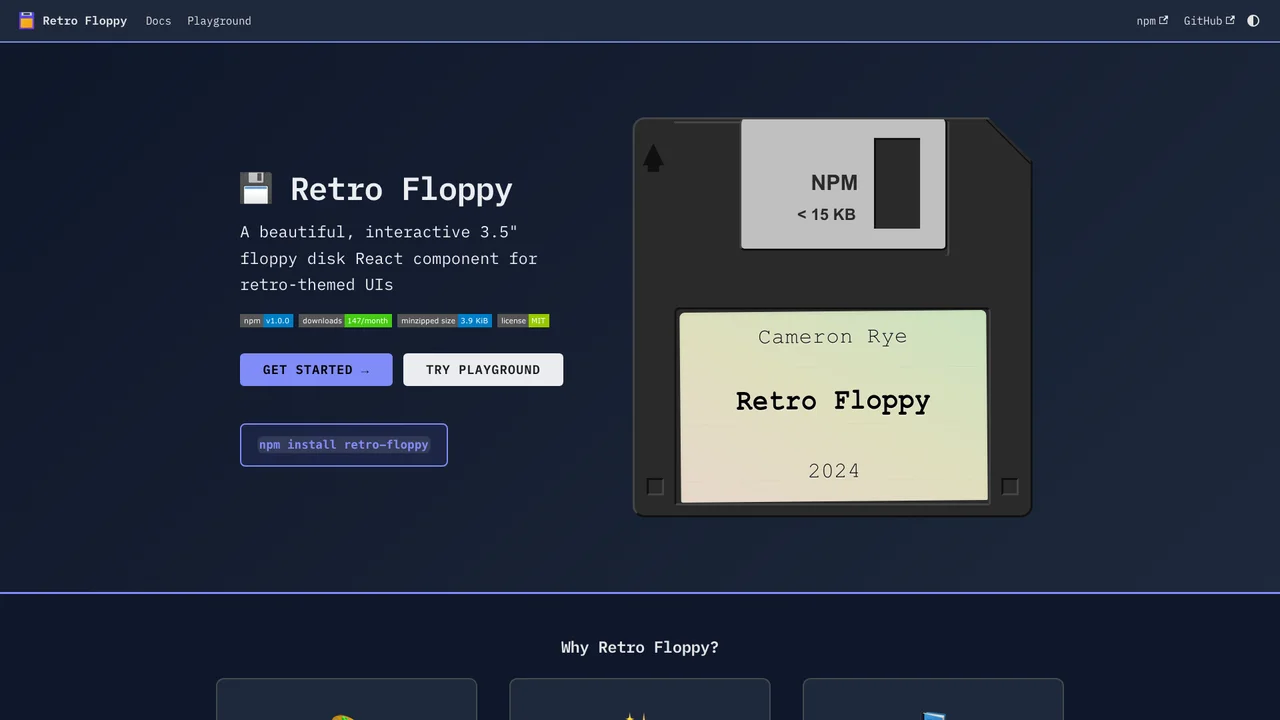Click the upward arrow icon on the floppy disk
Image resolution: width=1280 pixels, height=720 pixels.
654,160
